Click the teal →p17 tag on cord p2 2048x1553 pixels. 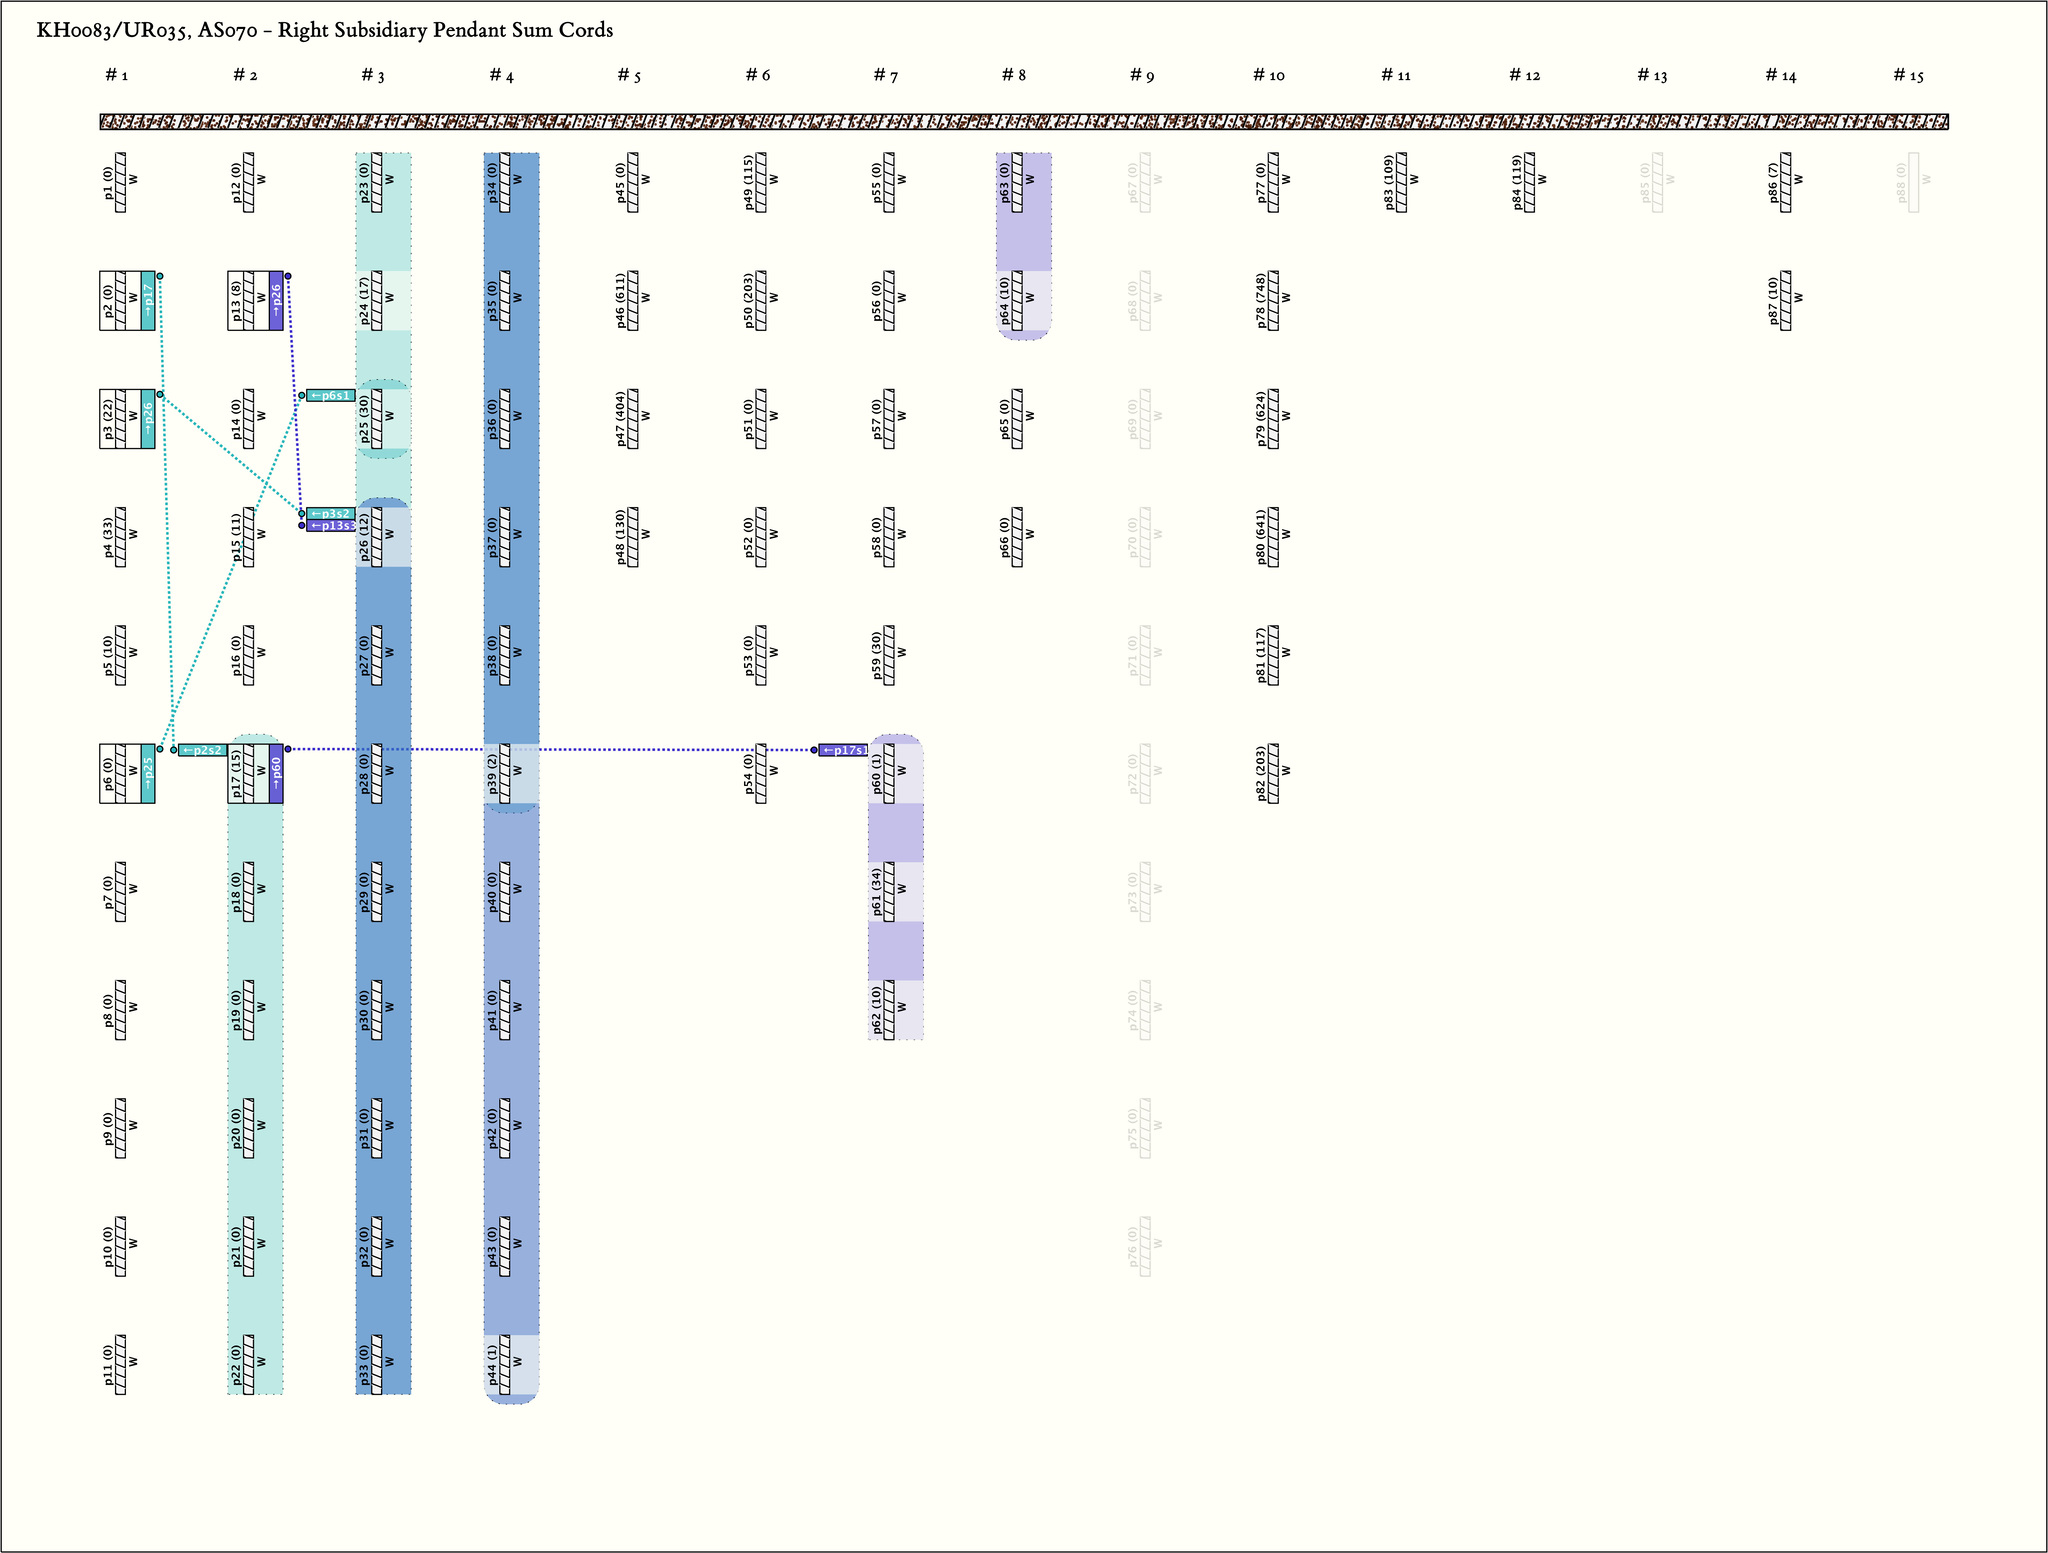(x=148, y=300)
